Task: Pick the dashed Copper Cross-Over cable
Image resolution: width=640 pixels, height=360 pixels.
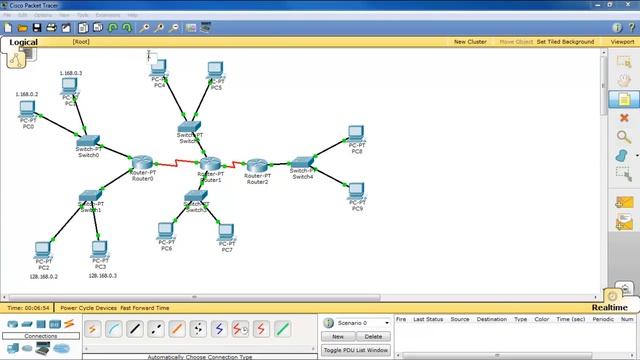Action: tap(156, 329)
